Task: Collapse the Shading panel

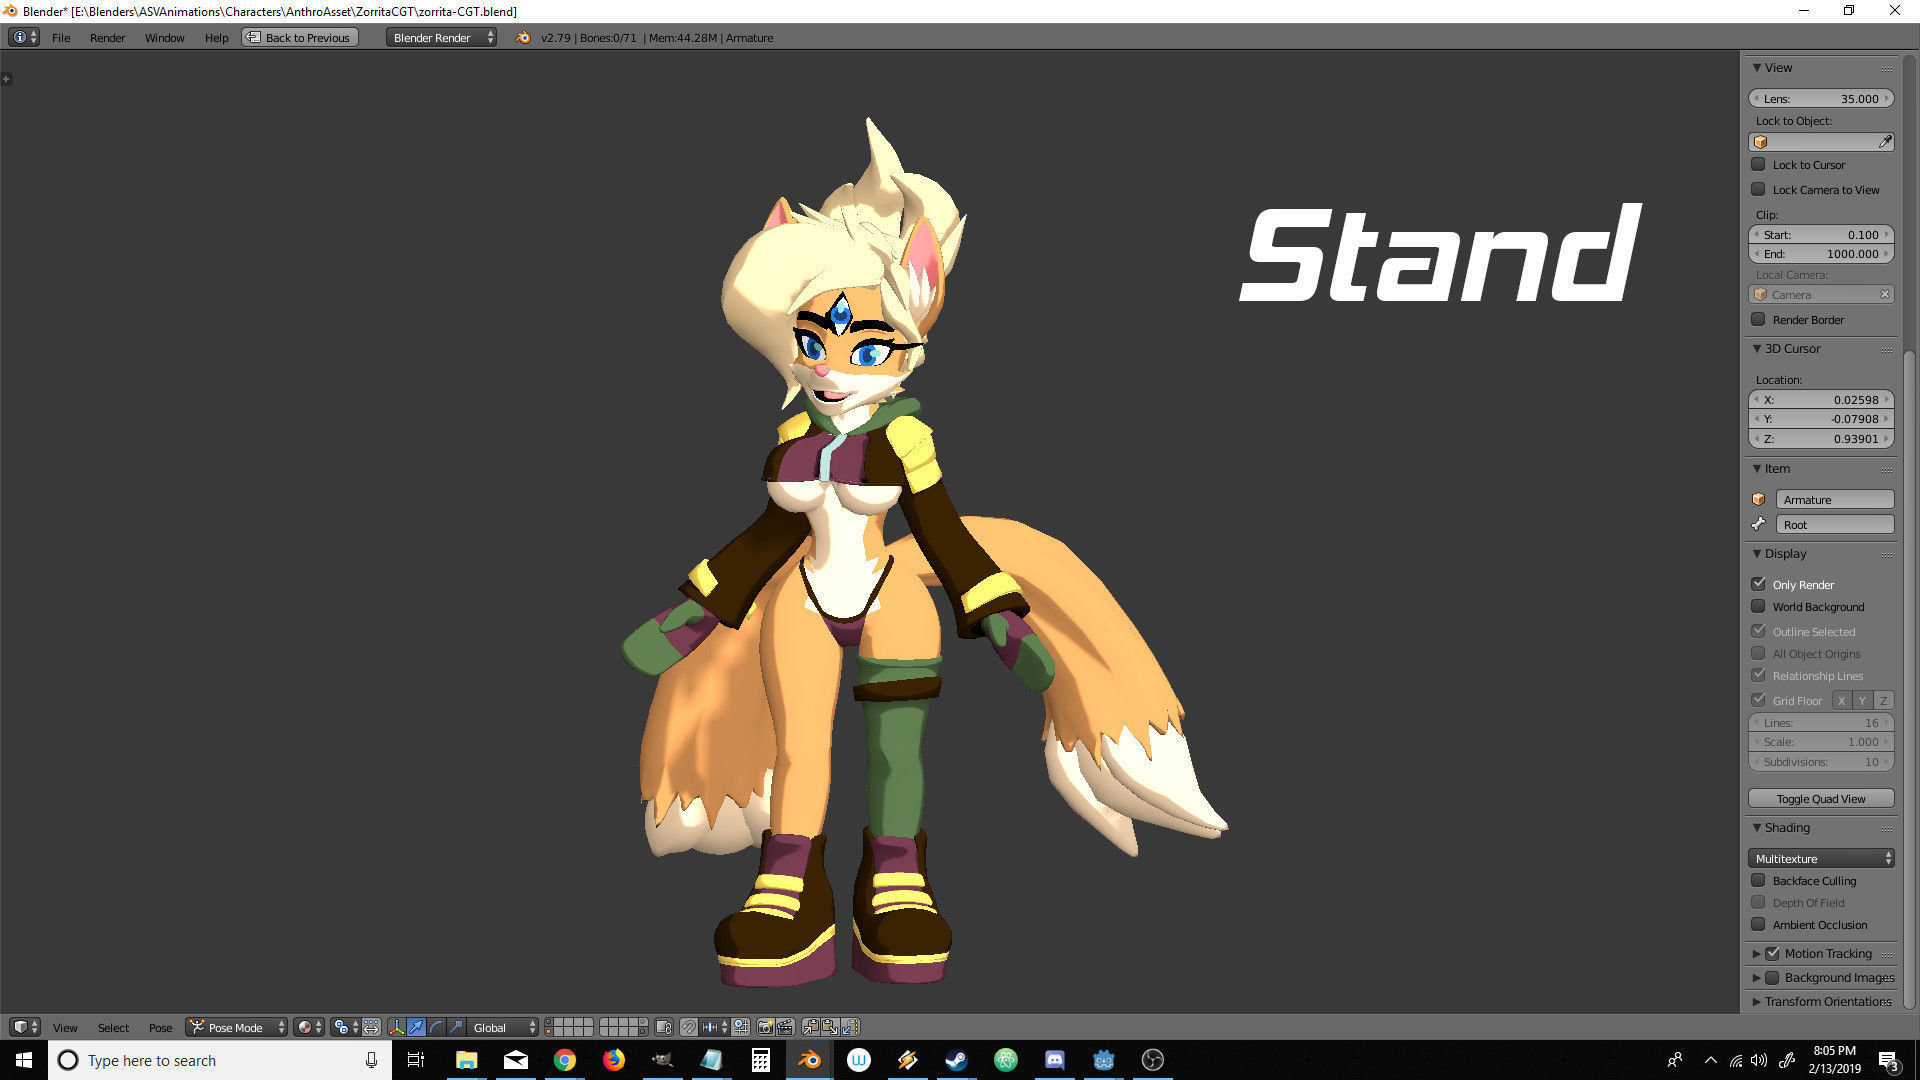Action: point(1757,827)
